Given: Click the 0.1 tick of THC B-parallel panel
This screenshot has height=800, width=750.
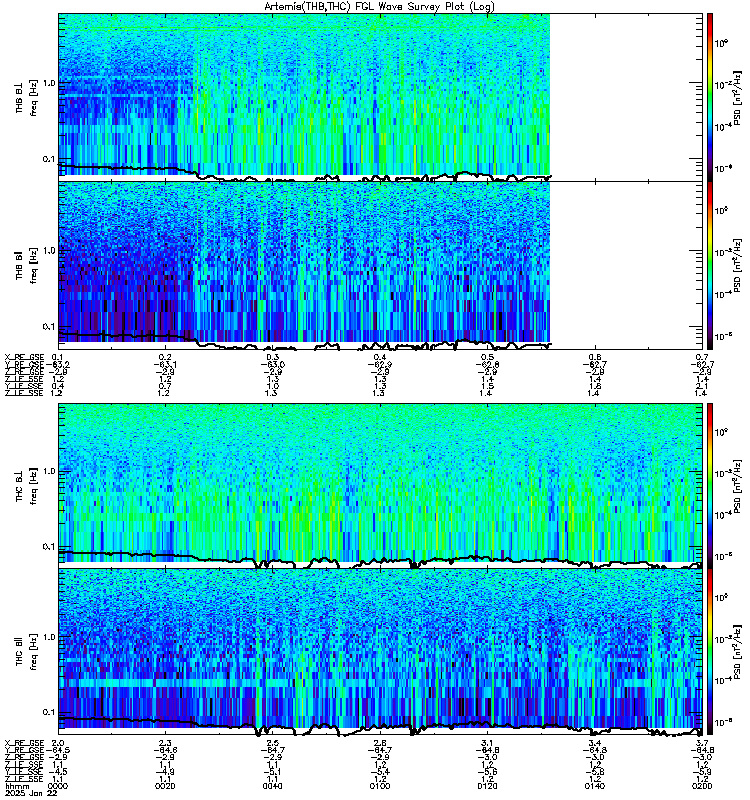Looking at the screenshot, I should tap(49, 712).
